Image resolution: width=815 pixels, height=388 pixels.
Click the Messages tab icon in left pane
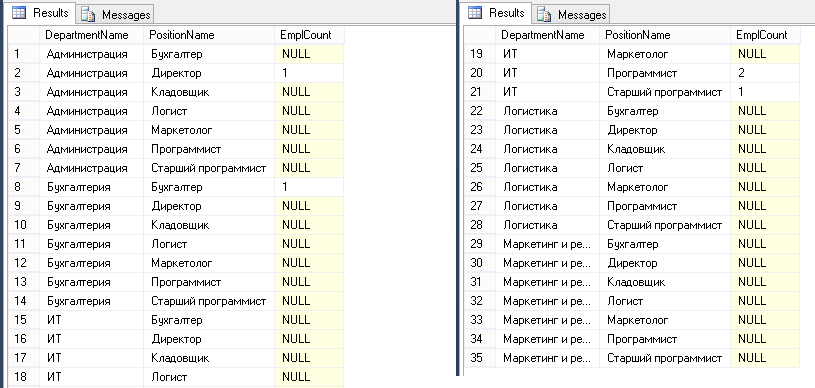click(x=88, y=15)
